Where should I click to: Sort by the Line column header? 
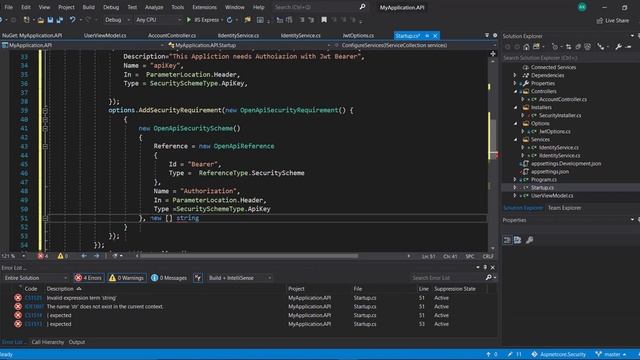[x=424, y=289]
